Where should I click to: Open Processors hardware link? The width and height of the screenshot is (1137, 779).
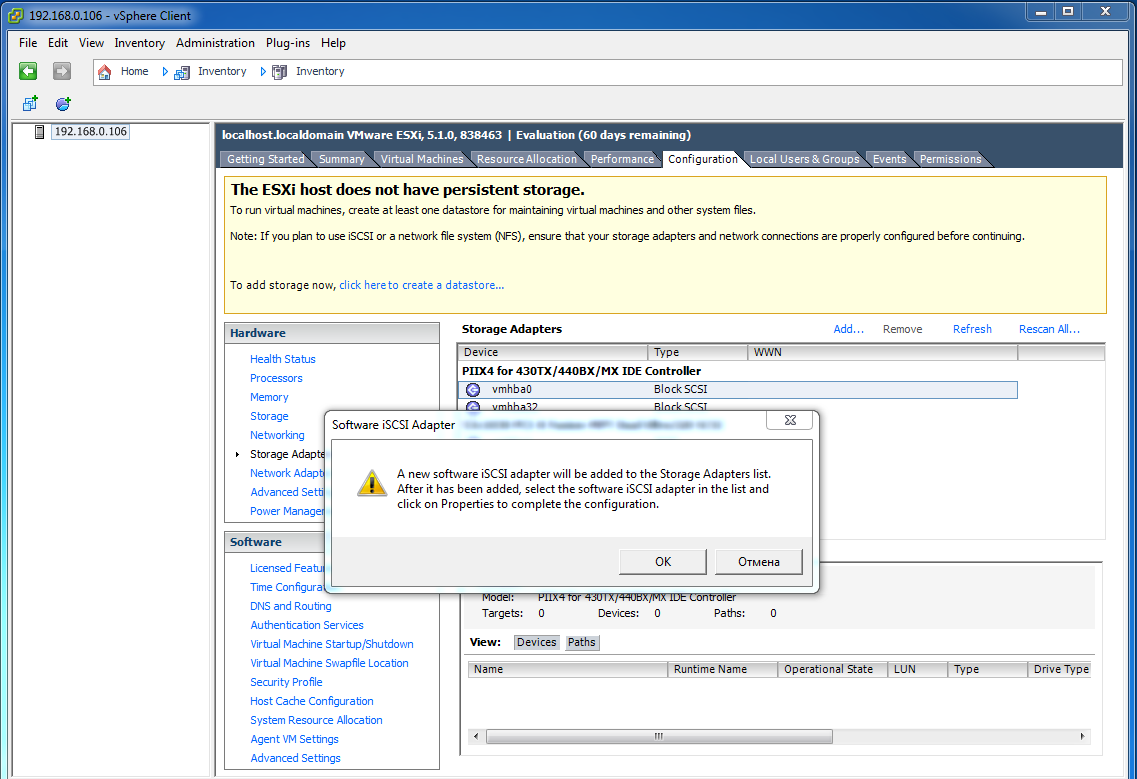[x=276, y=378]
